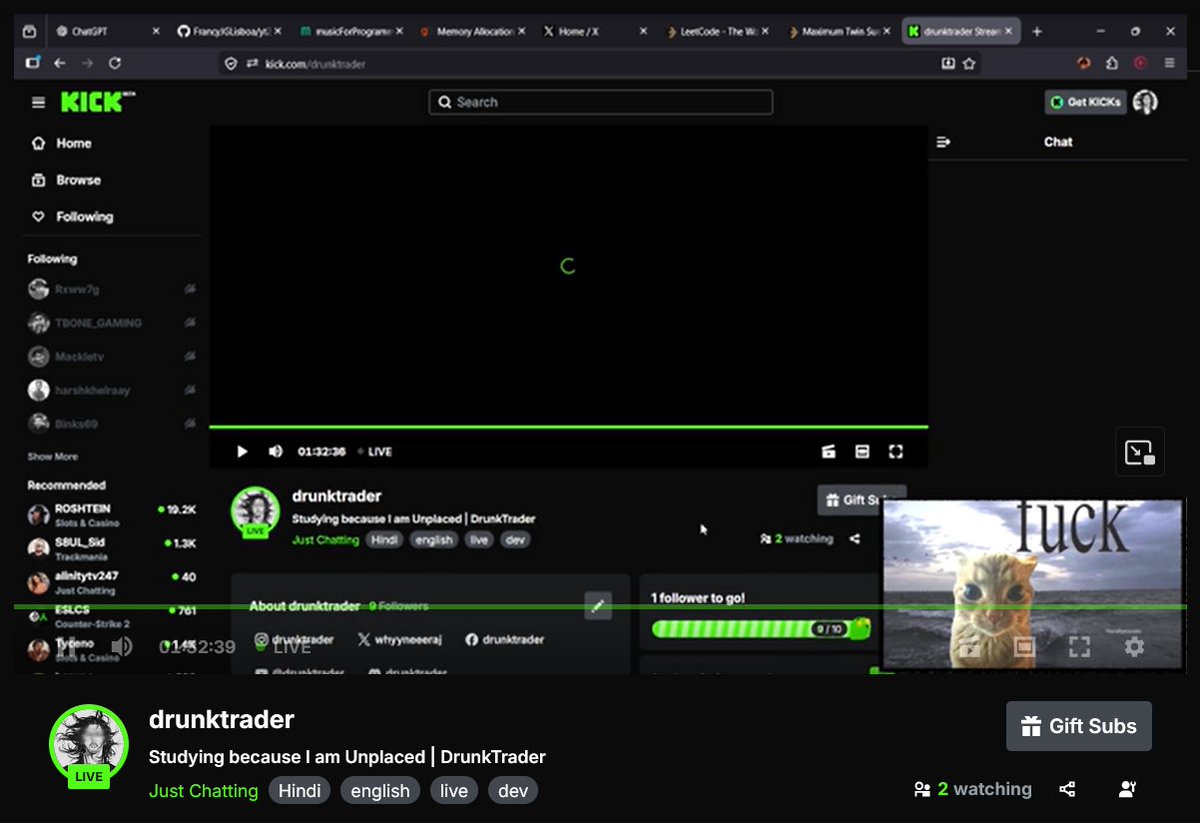The height and width of the screenshot is (823, 1200).
Task: Switch to the LeetCode browser tab
Action: 716,32
